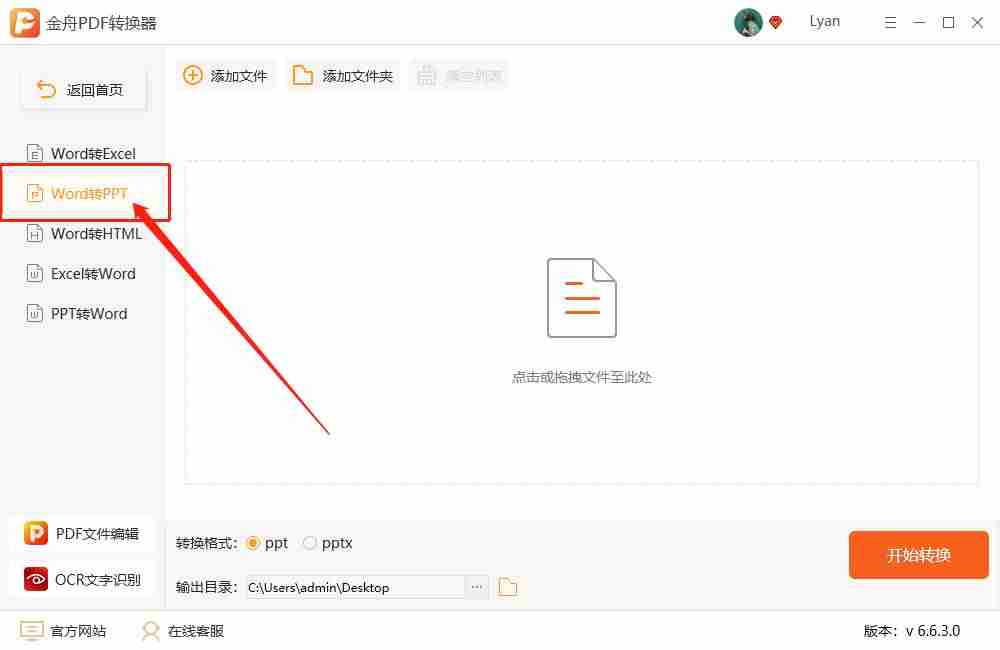Click the 金舟PDF转换器 app logo
The height and width of the screenshot is (650, 1000).
point(25,23)
